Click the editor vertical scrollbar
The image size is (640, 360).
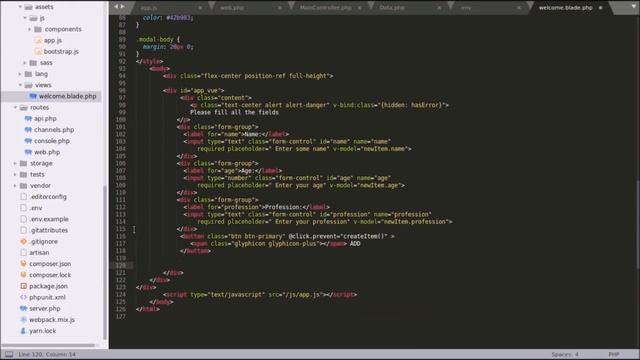tap(638, 224)
